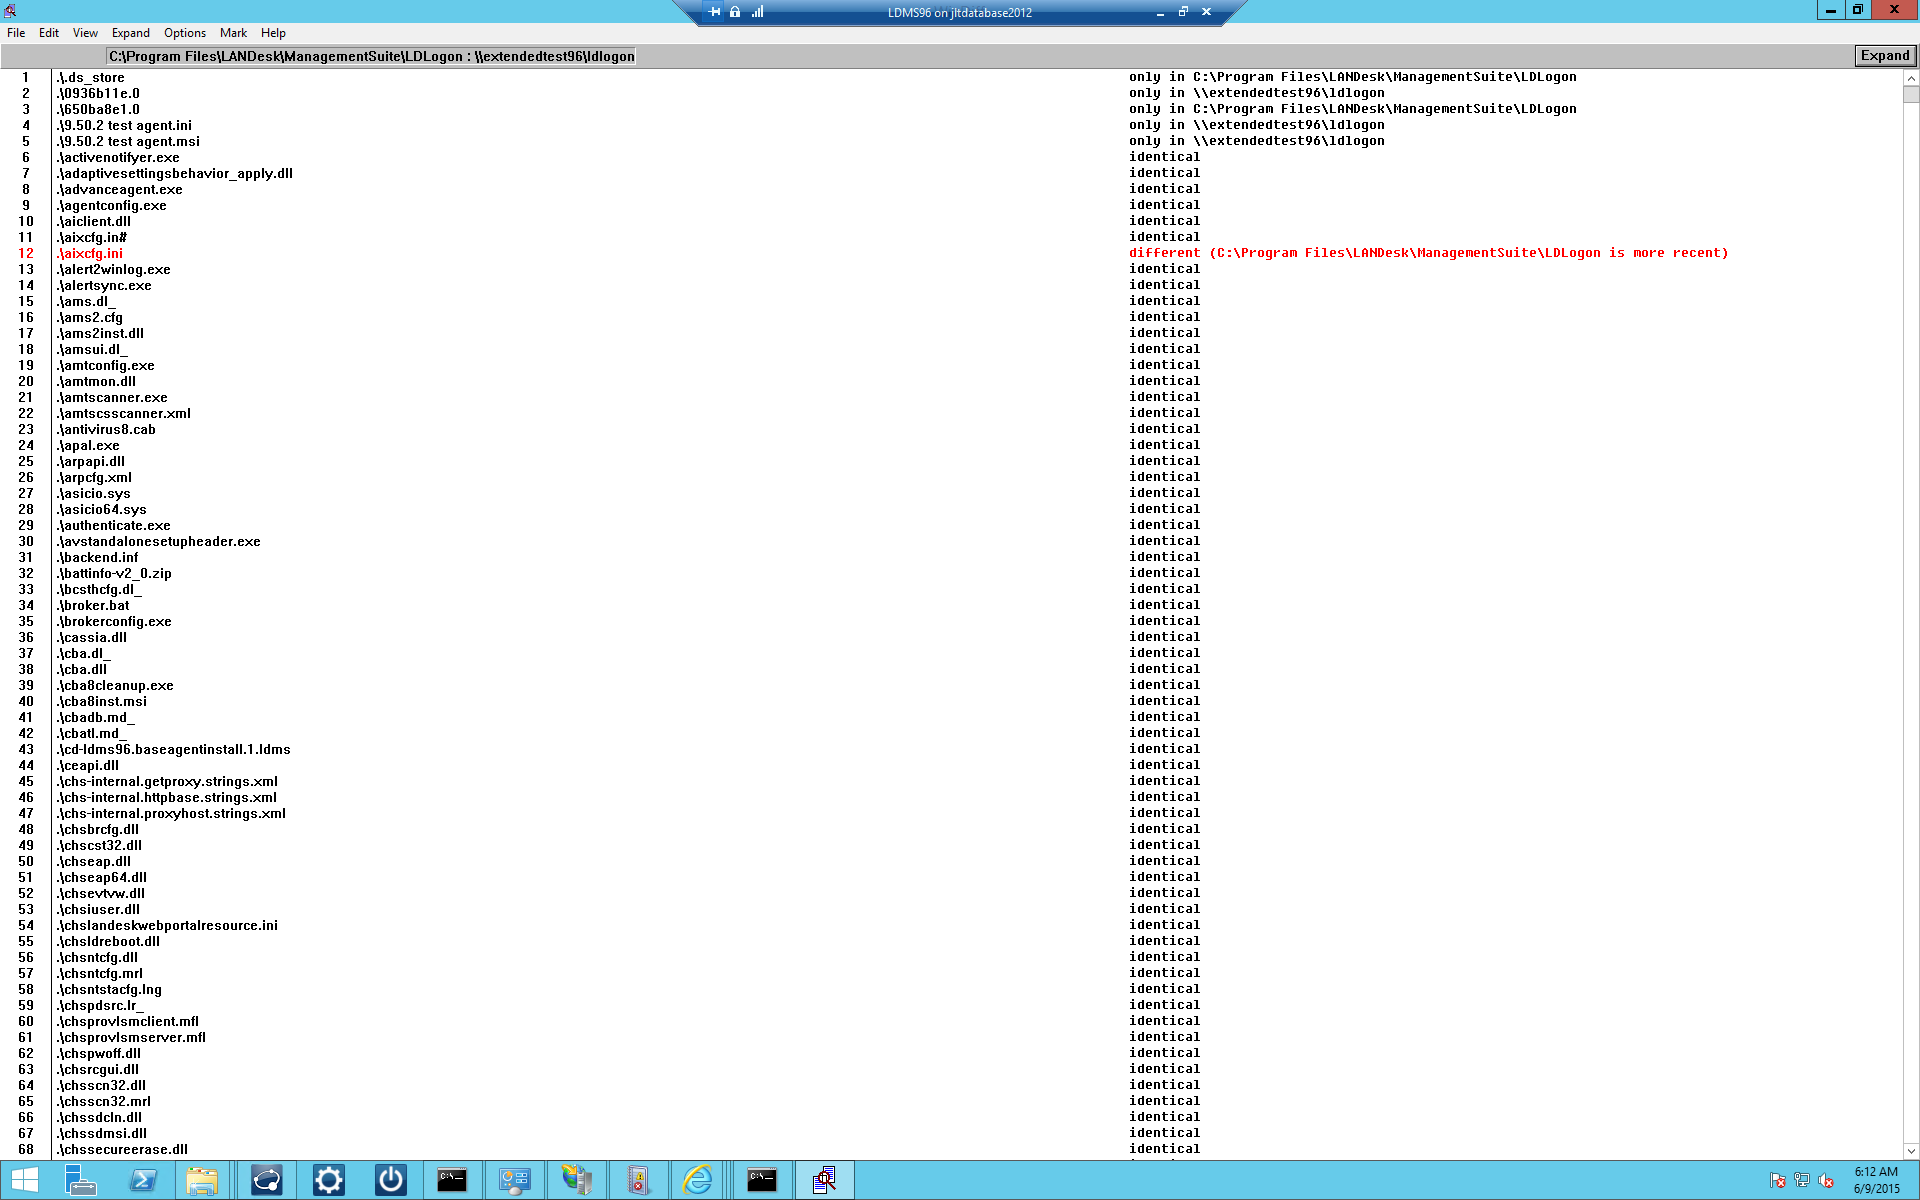
Task: Launch Windows PowerShell from the taskbar
Action: point(141,1180)
